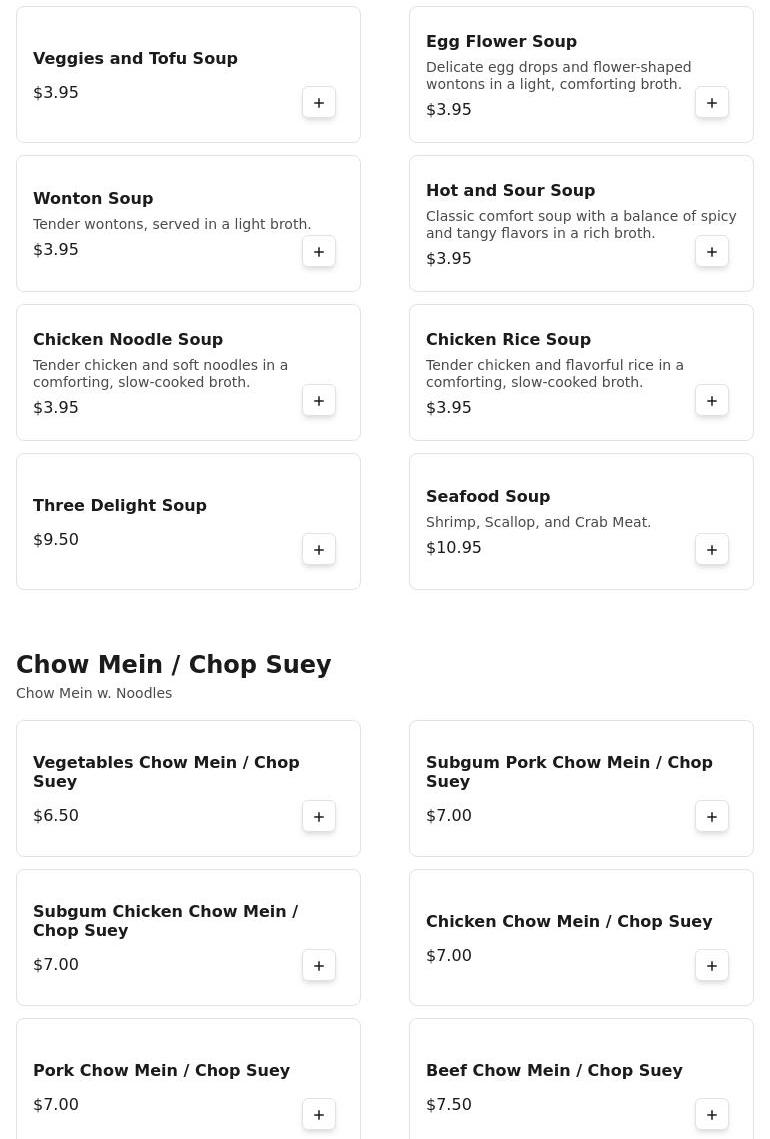Add Veggies and Tofu Soup to order
770x1139 pixels.
click(x=319, y=102)
